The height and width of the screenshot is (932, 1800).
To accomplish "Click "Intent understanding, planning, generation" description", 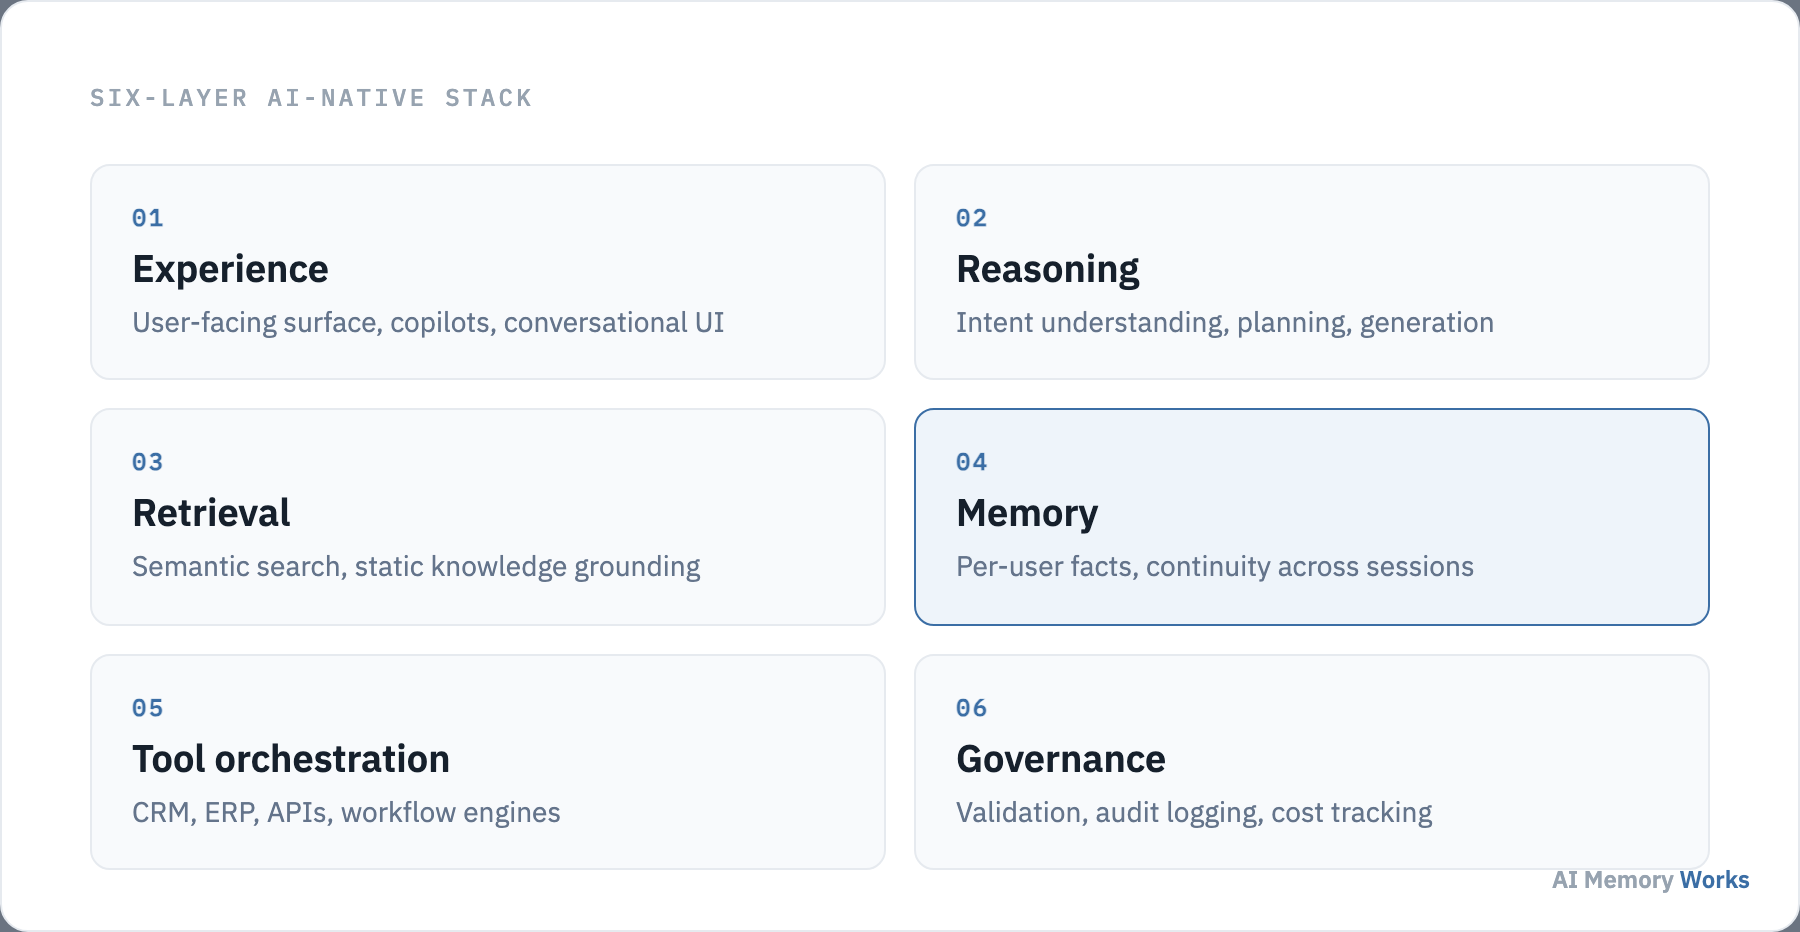I will 1225,323.
